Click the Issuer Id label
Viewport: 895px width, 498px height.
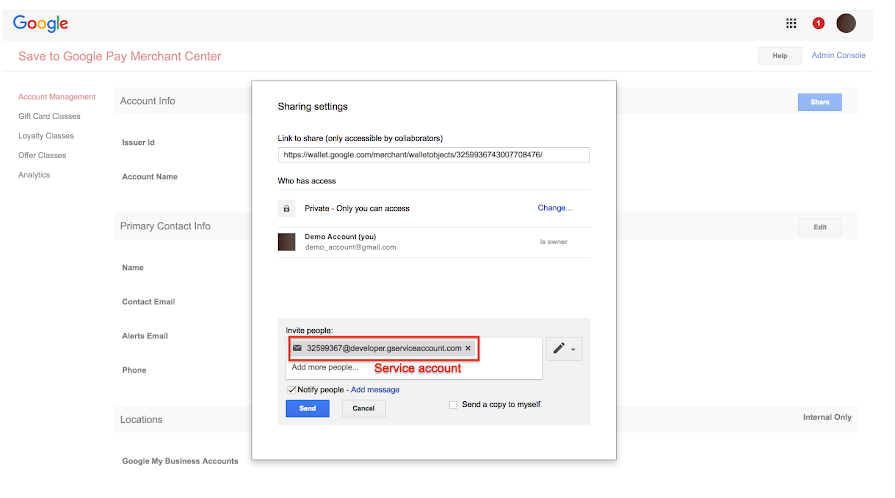tap(138, 142)
